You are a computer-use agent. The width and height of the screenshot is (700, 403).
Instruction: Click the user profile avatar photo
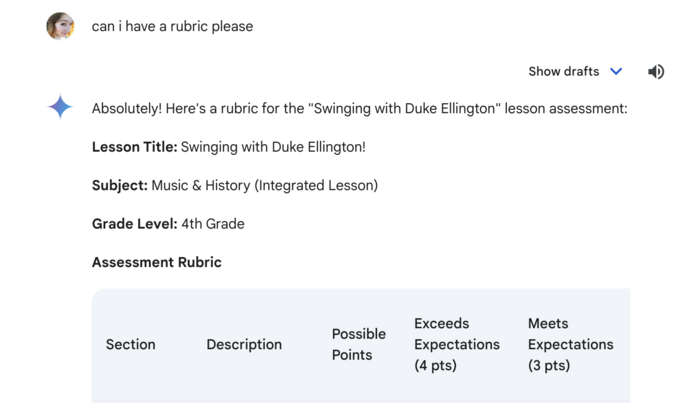(x=60, y=26)
